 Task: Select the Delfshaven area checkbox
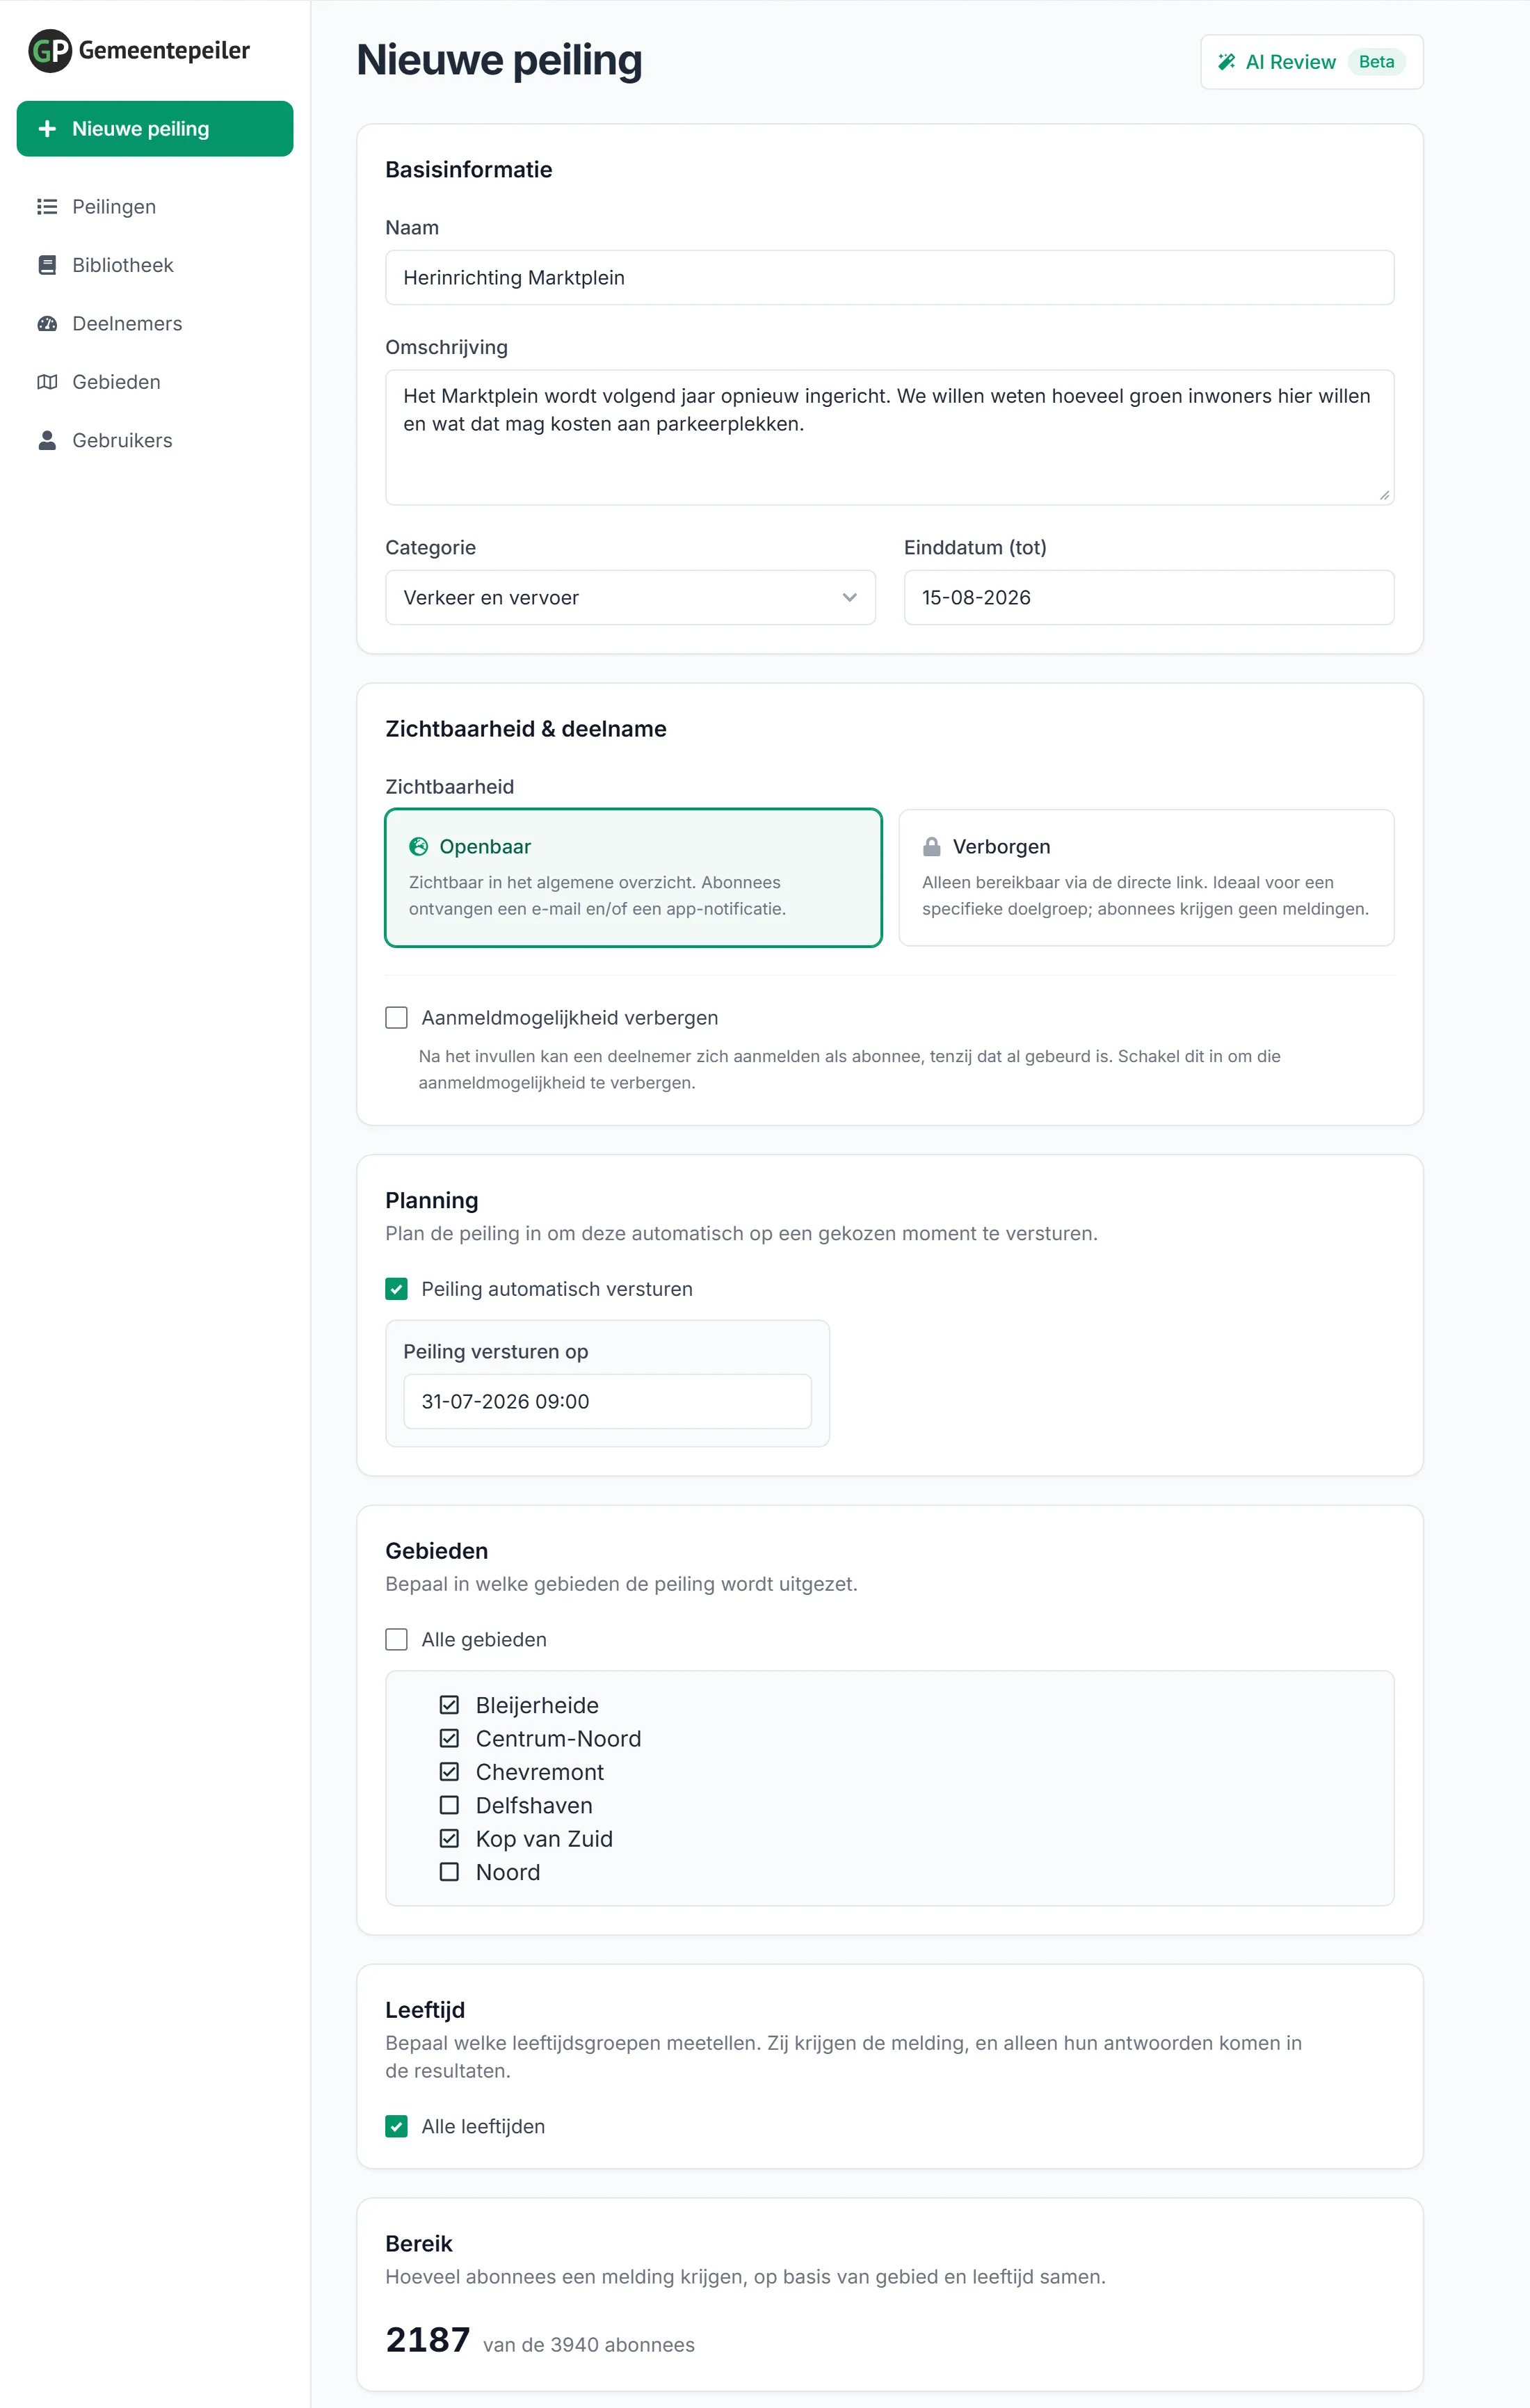[450, 1806]
